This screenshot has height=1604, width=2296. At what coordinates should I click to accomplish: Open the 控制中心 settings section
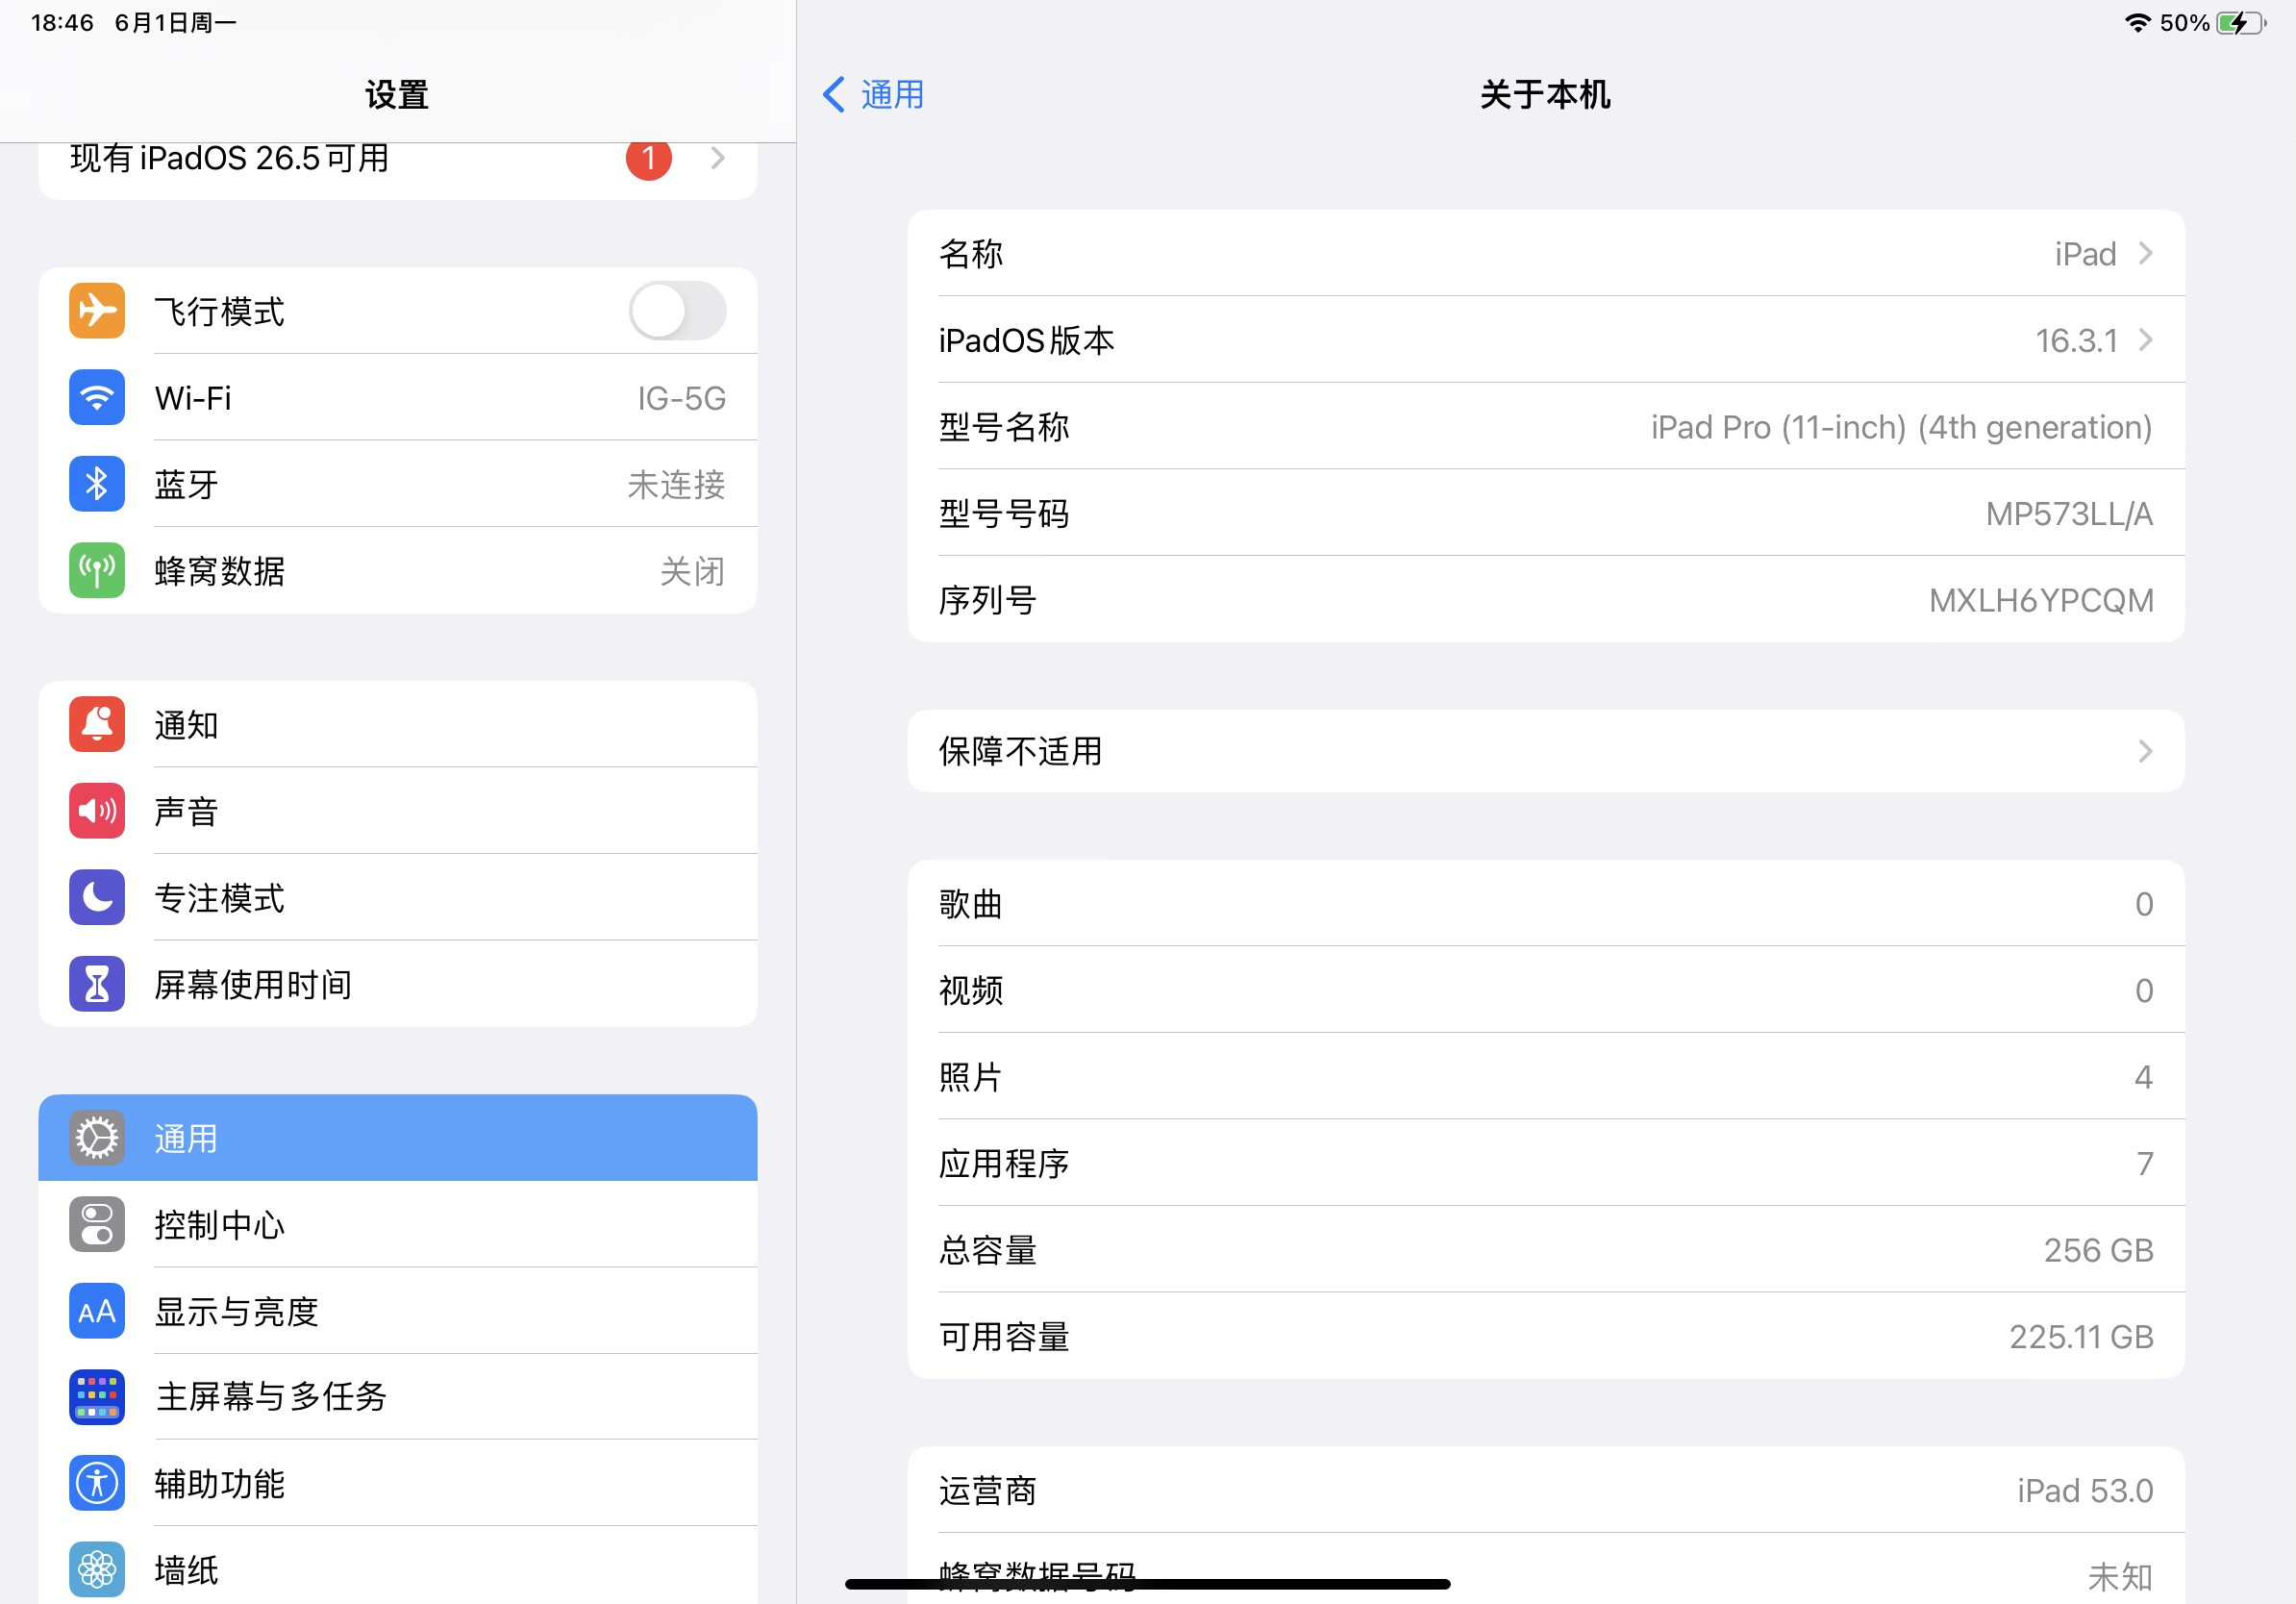[x=398, y=1224]
